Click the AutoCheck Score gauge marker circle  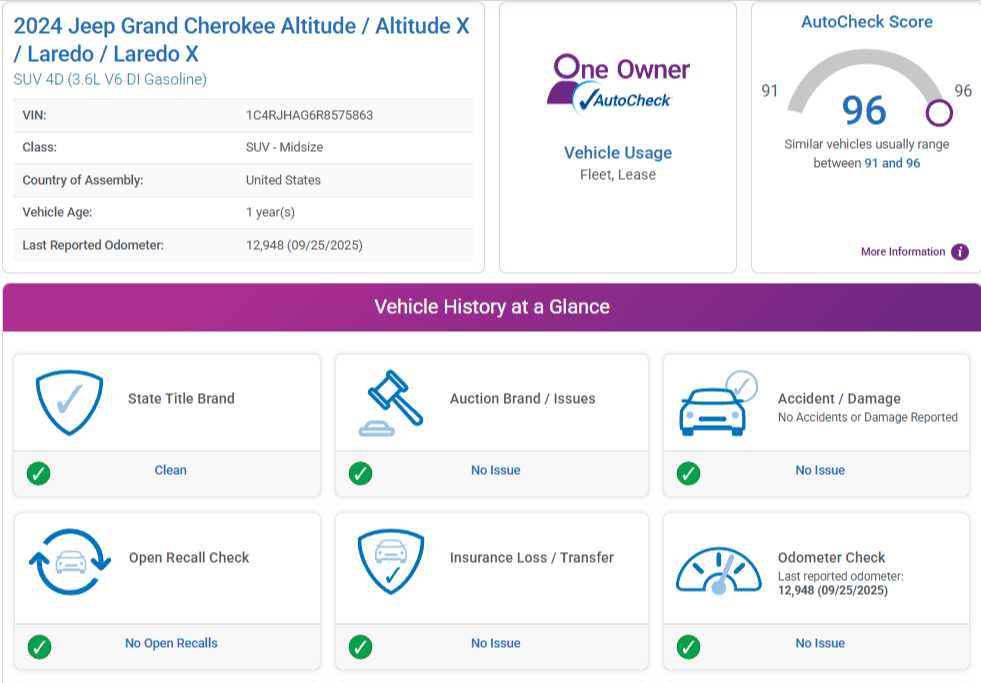[939, 112]
